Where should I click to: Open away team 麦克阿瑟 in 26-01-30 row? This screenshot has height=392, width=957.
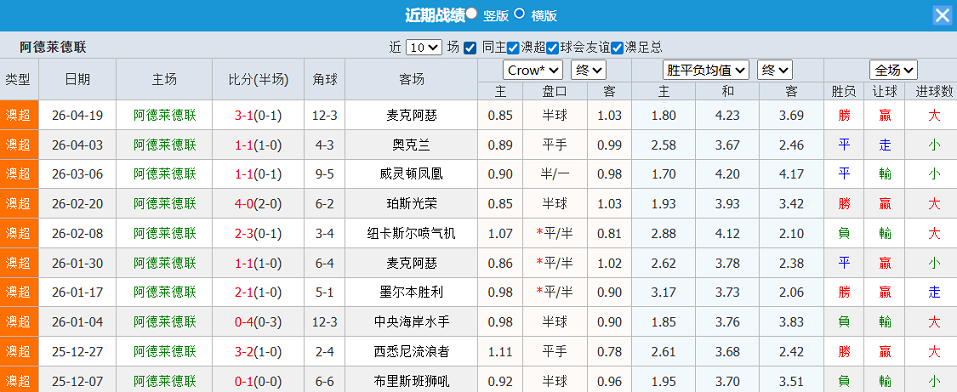coord(411,263)
